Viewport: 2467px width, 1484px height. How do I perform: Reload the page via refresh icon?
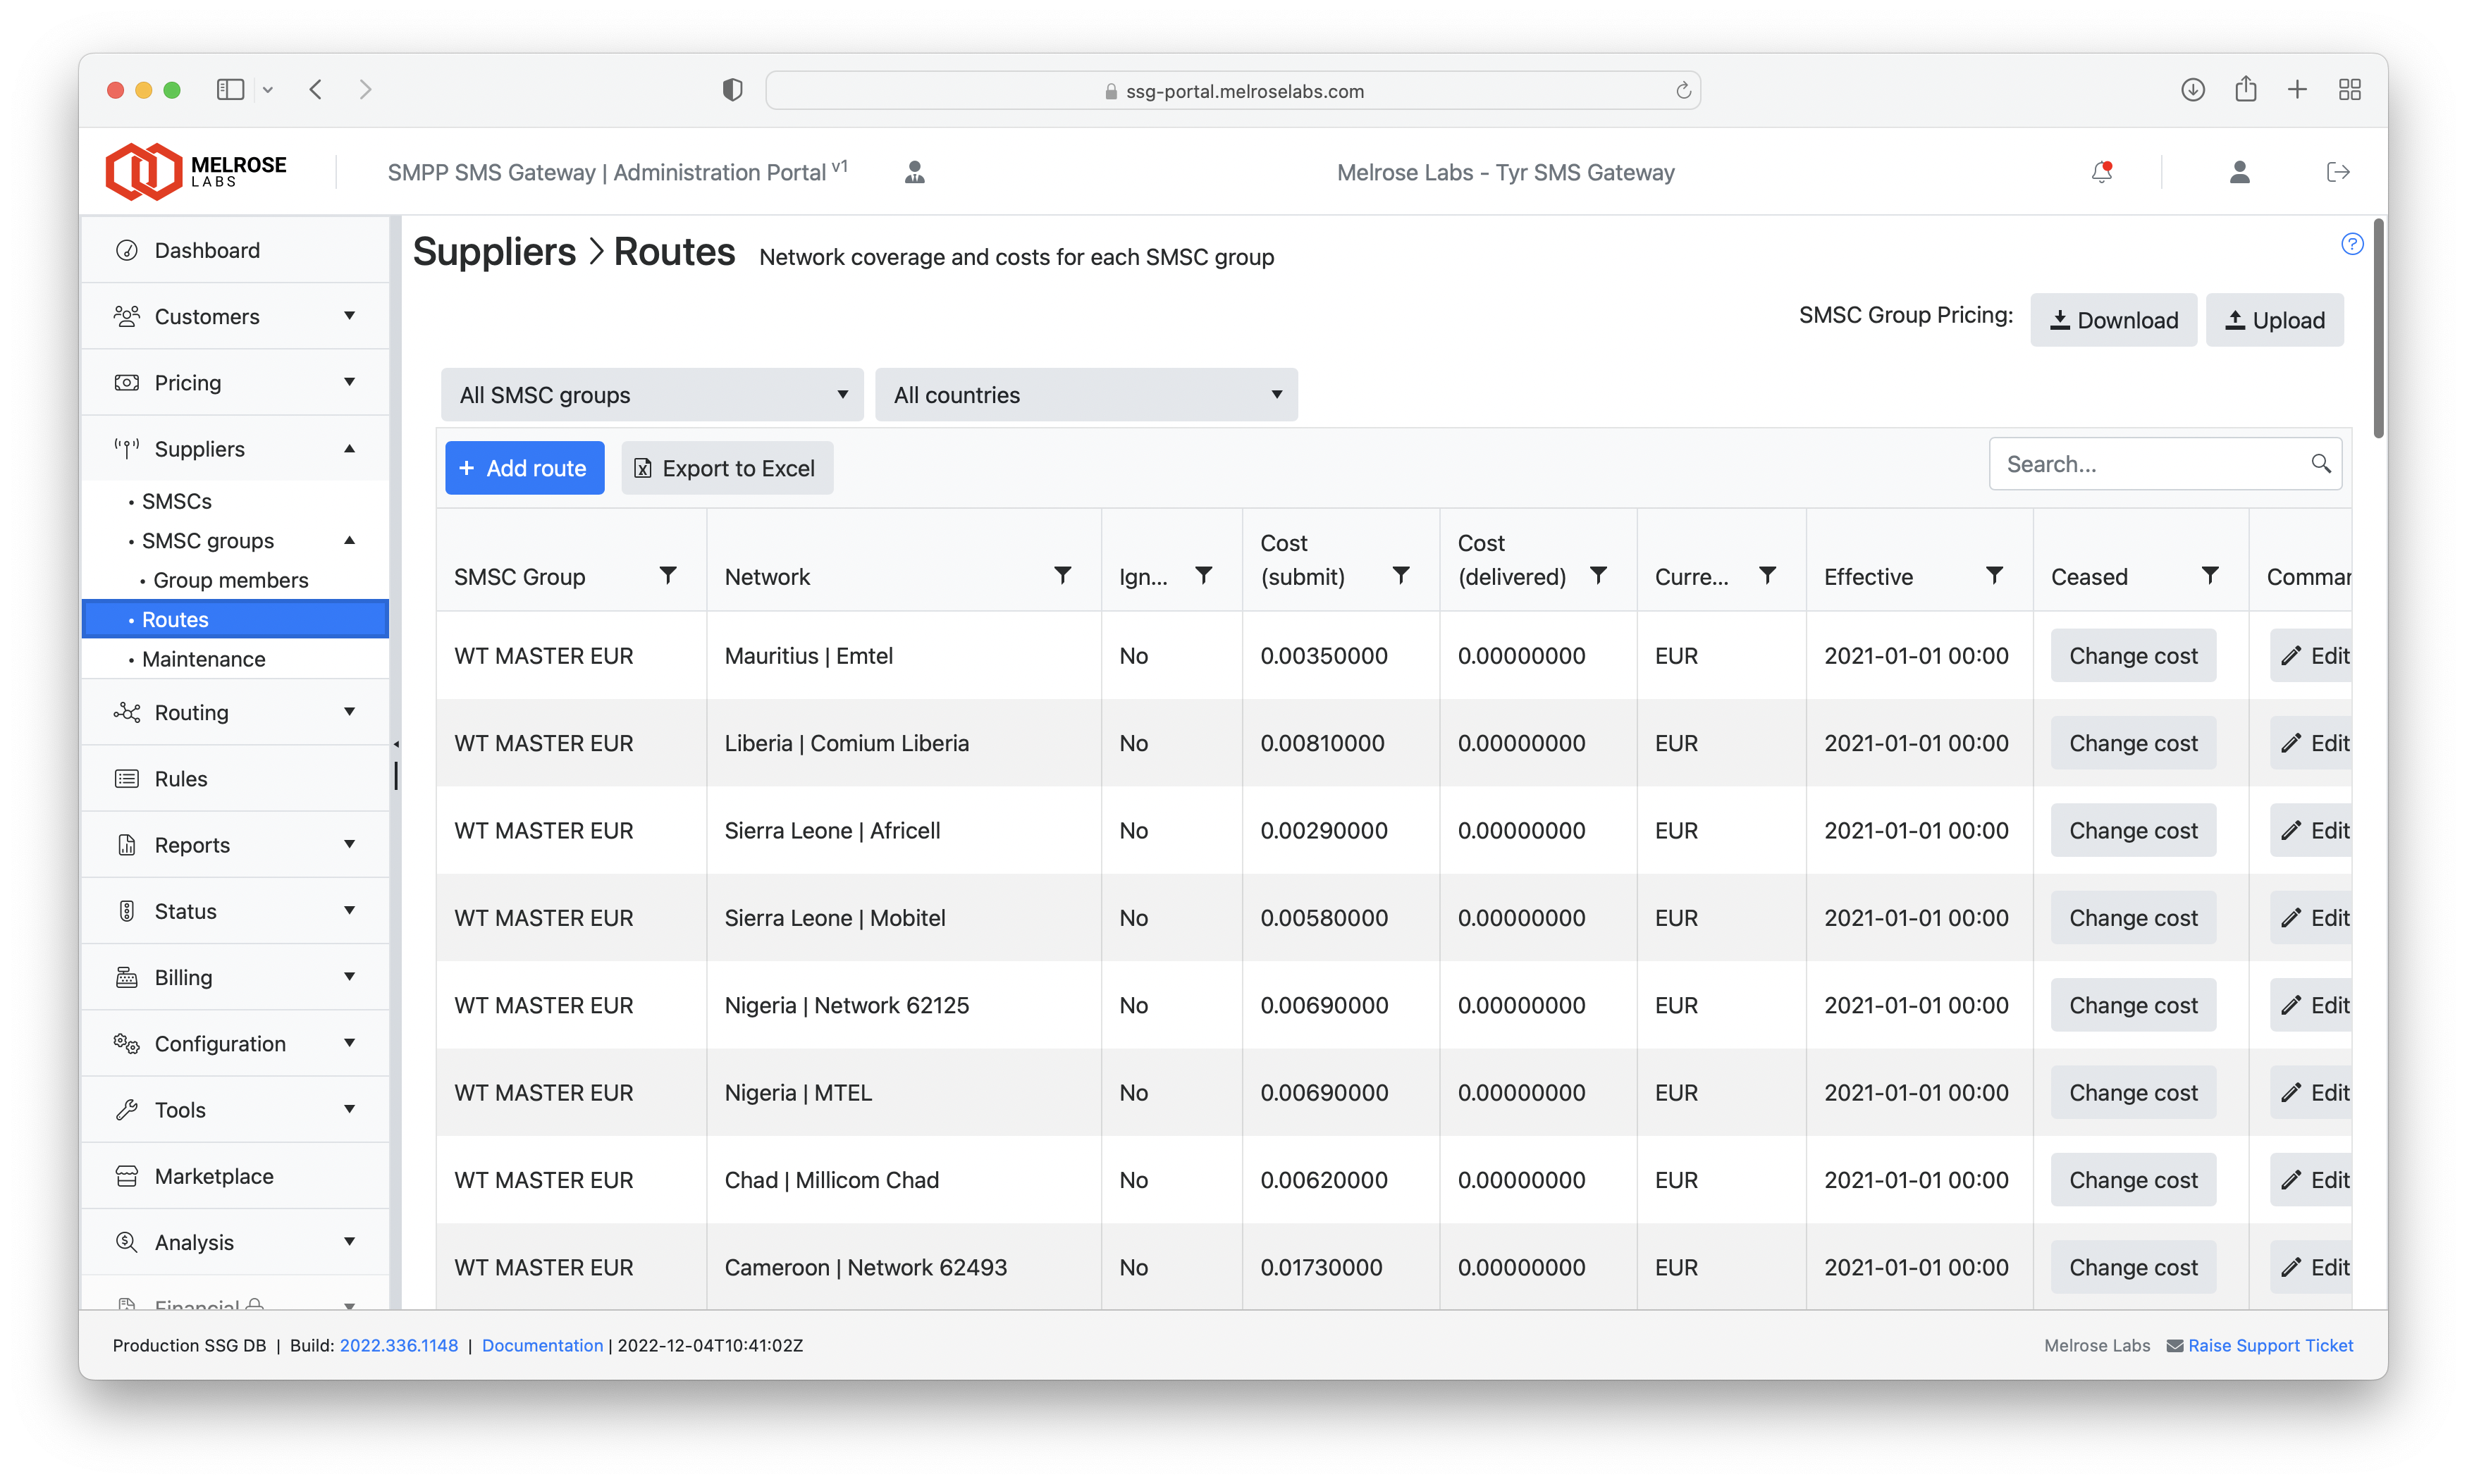(x=1683, y=91)
